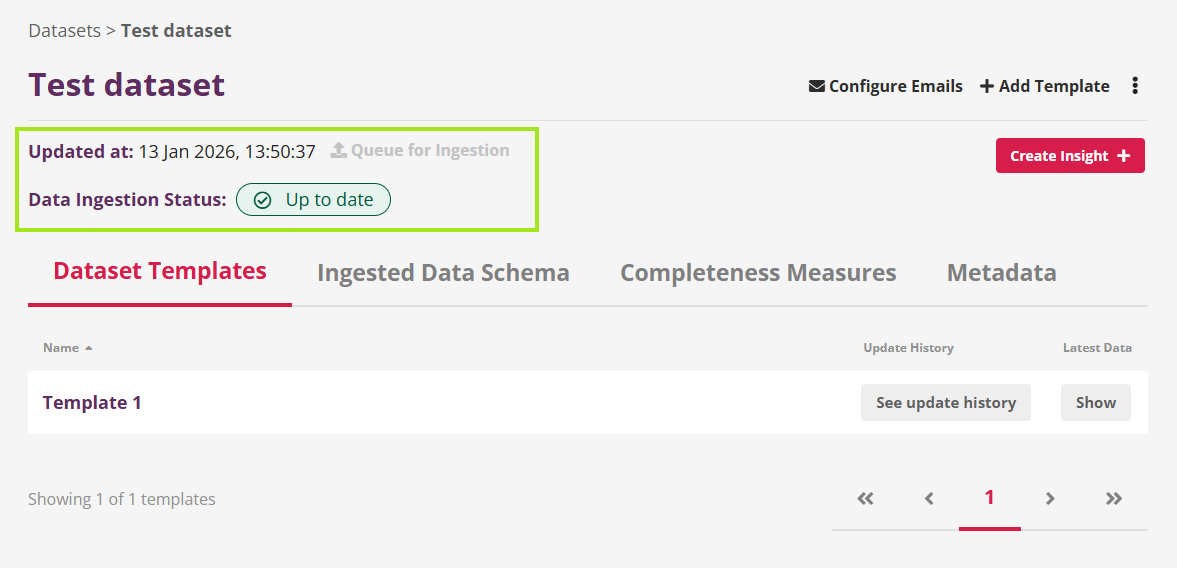Select page 1 in the pagination
Viewport: 1177px width, 568px height.
coord(990,498)
